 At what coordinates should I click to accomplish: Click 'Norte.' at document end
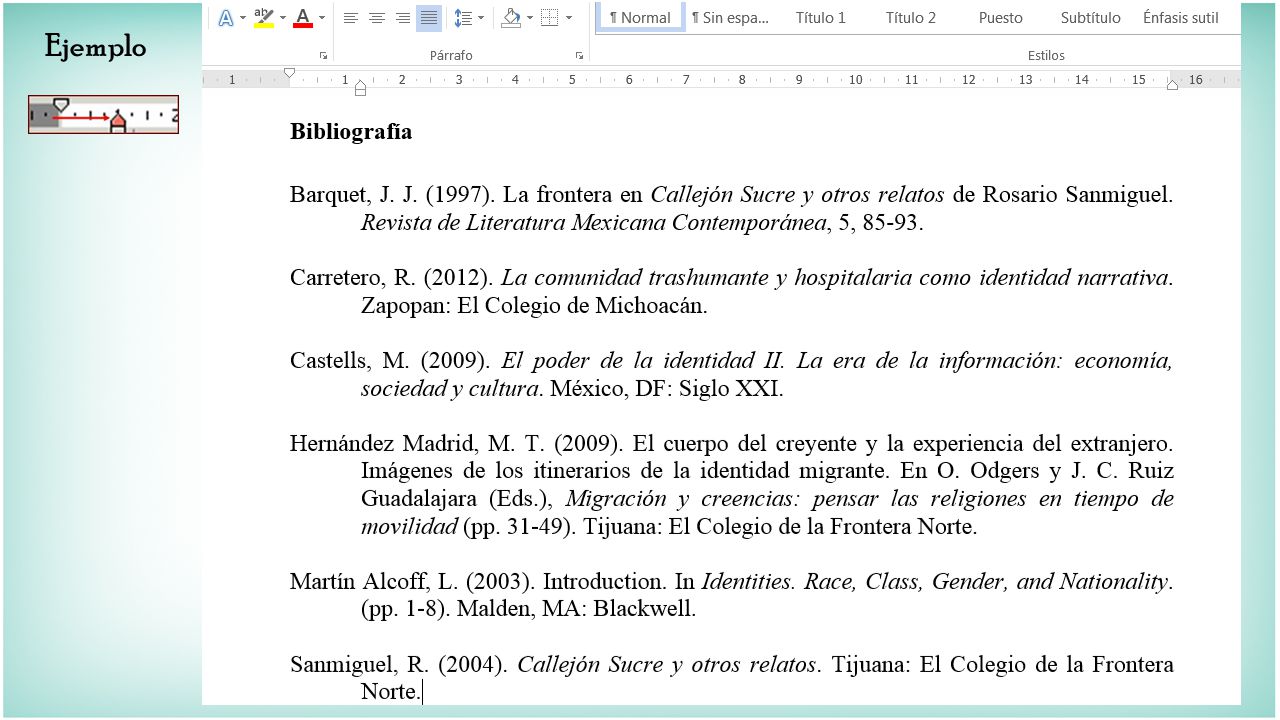tap(391, 691)
